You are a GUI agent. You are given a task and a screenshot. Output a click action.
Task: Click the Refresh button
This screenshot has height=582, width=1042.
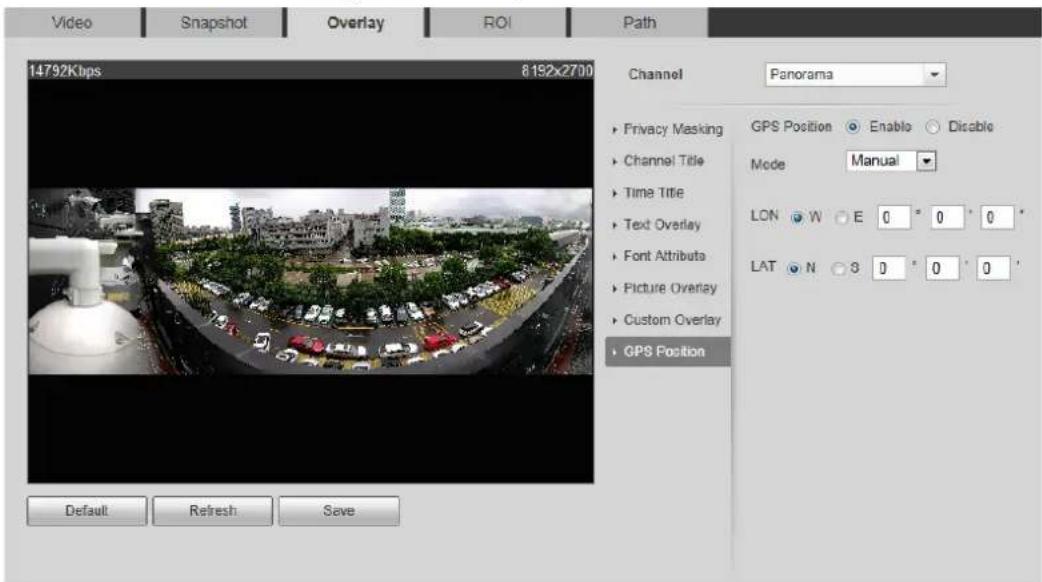tap(213, 511)
